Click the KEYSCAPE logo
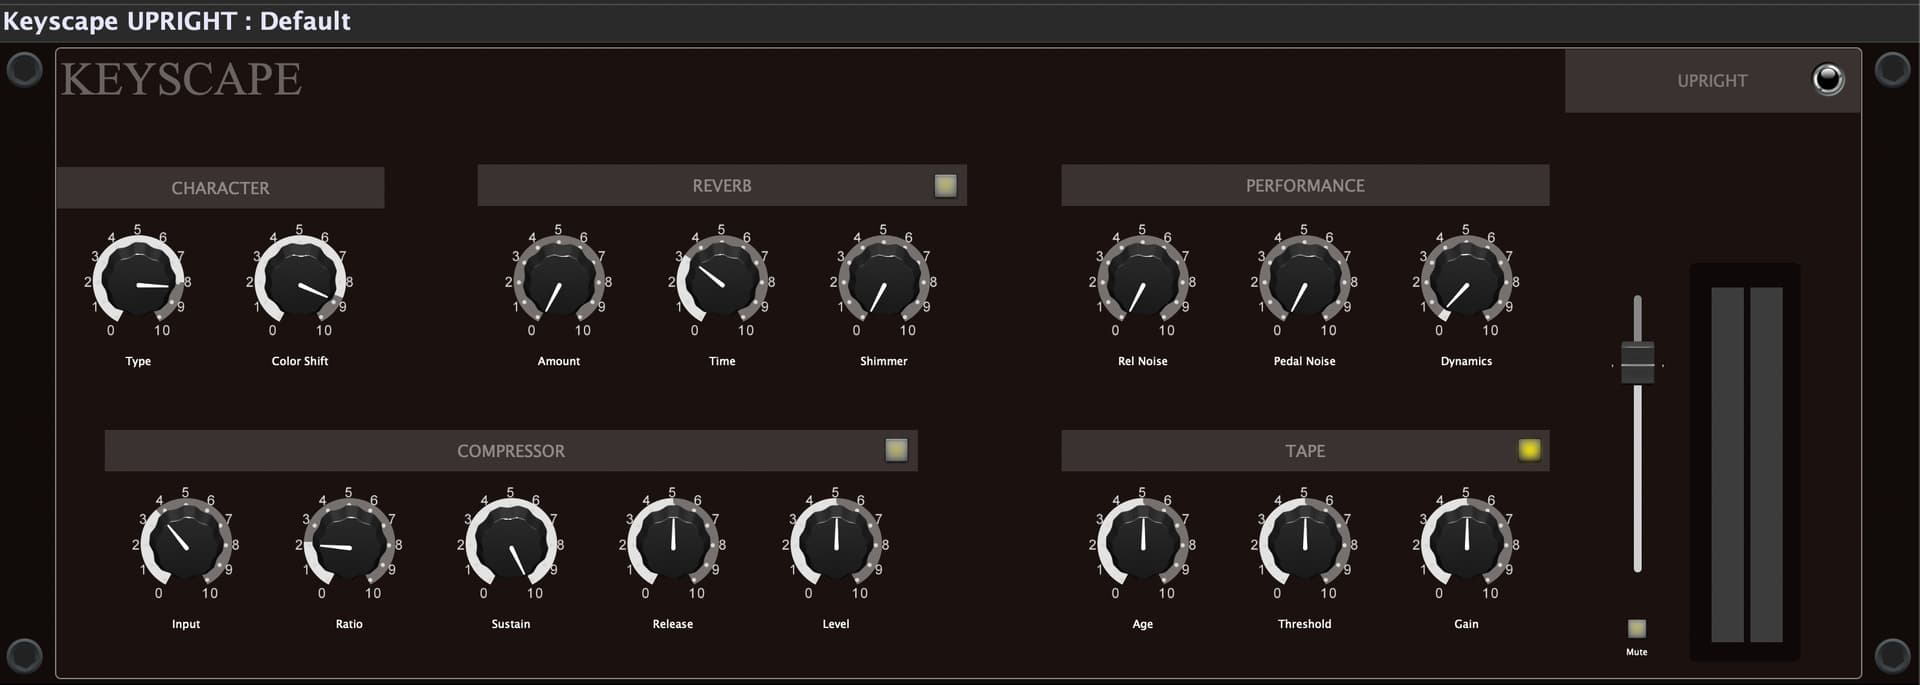 pyautogui.click(x=181, y=79)
